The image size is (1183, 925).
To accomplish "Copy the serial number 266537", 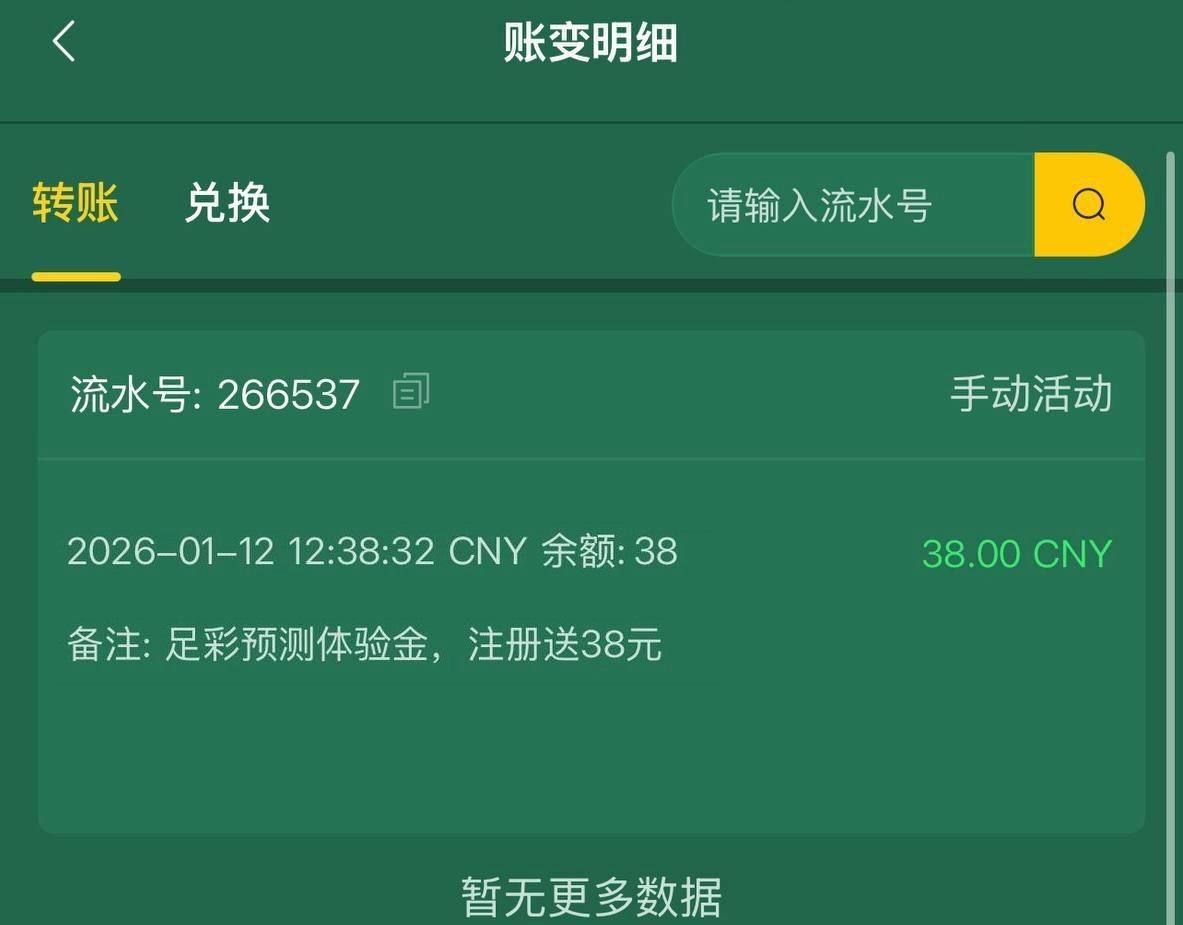I will pos(411,391).
